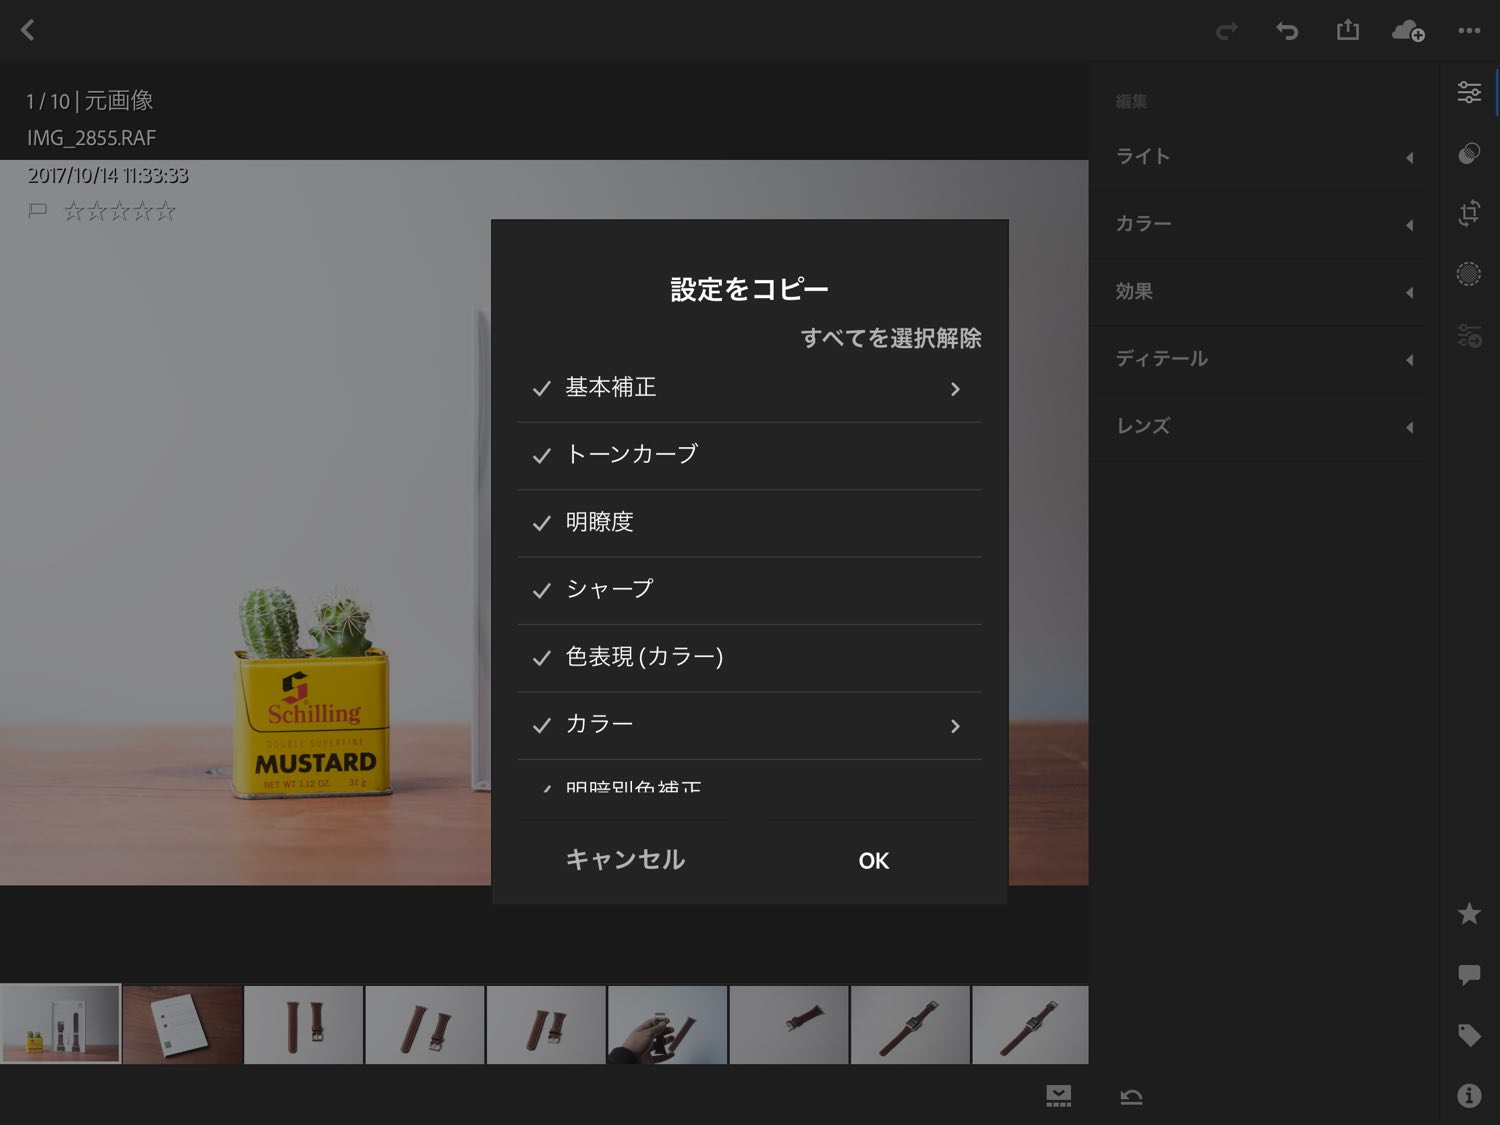
Task: Open the レンズ edit section
Action: coord(1262,426)
